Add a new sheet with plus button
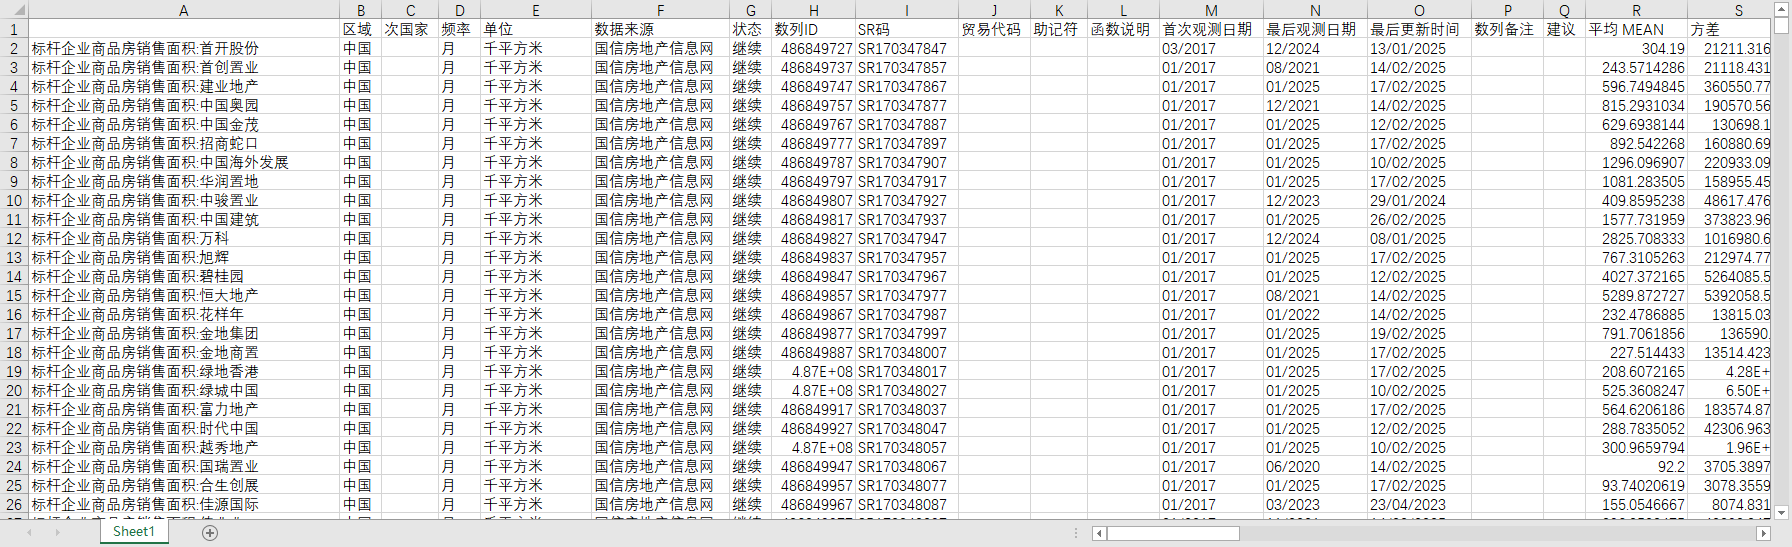This screenshot has width=1792, height=547. coord(210,533)
